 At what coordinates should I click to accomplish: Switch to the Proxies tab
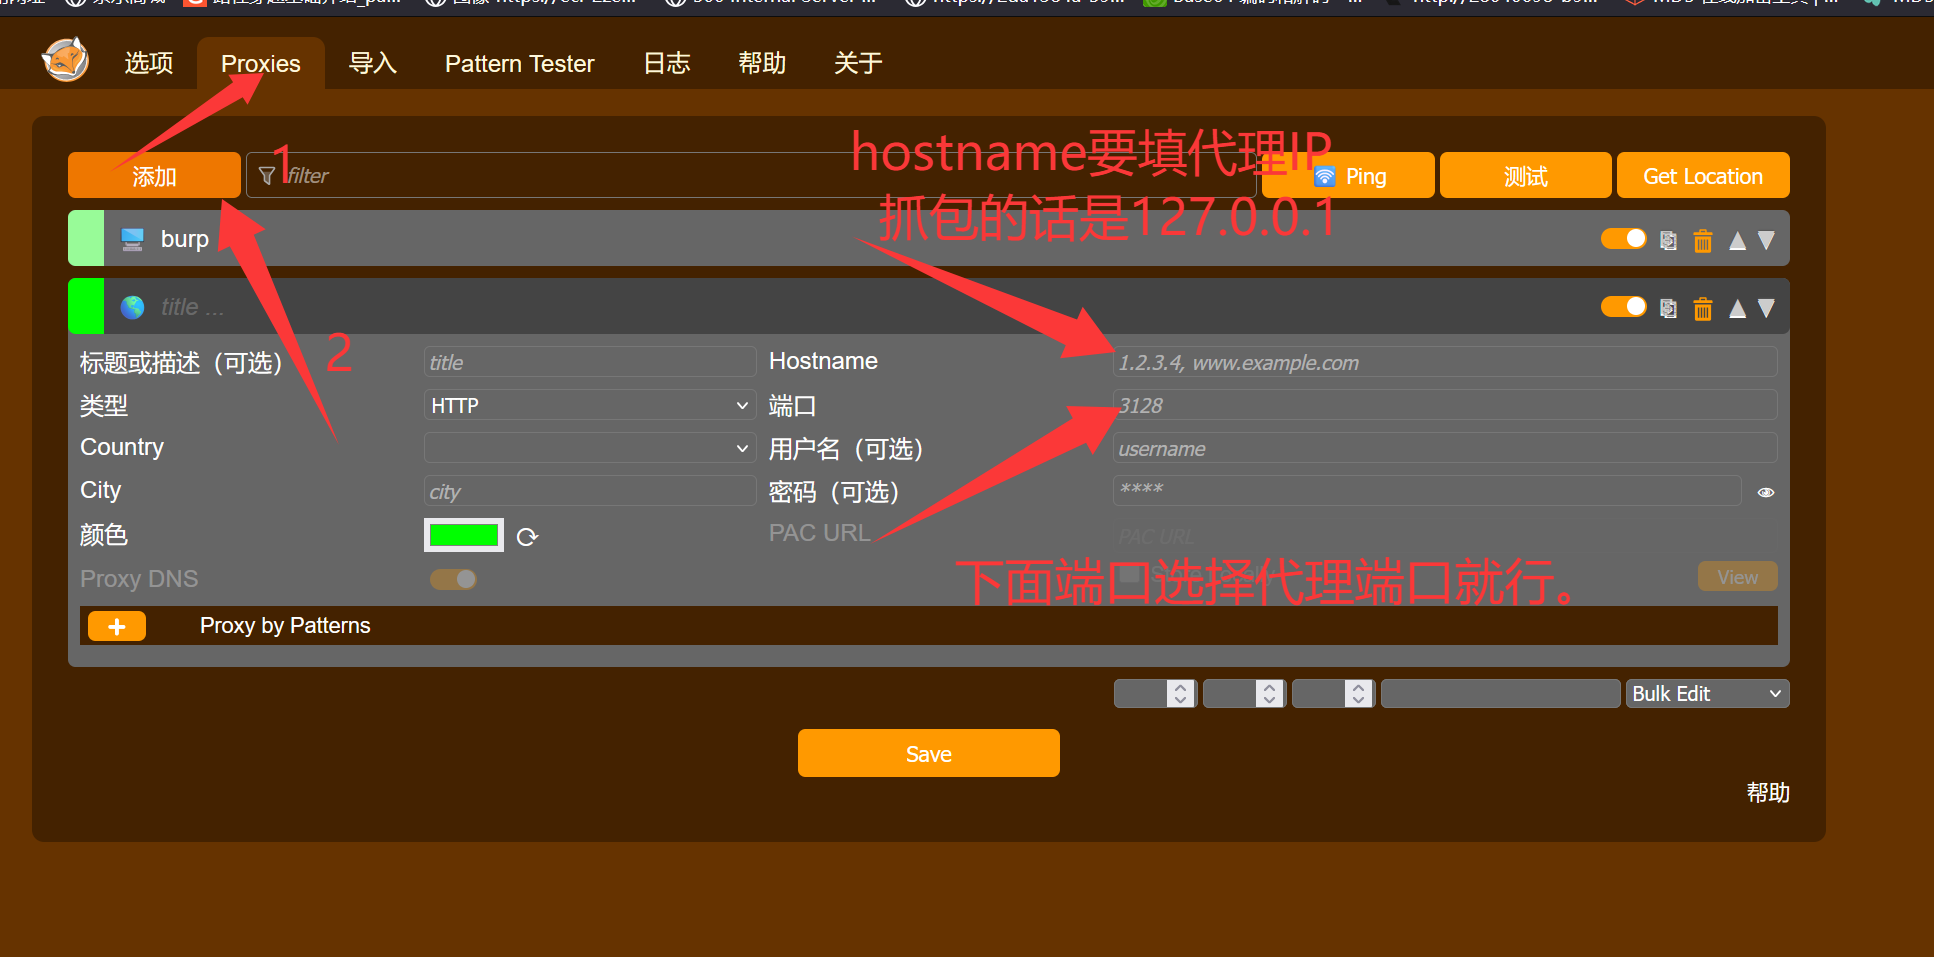point(260,63)
